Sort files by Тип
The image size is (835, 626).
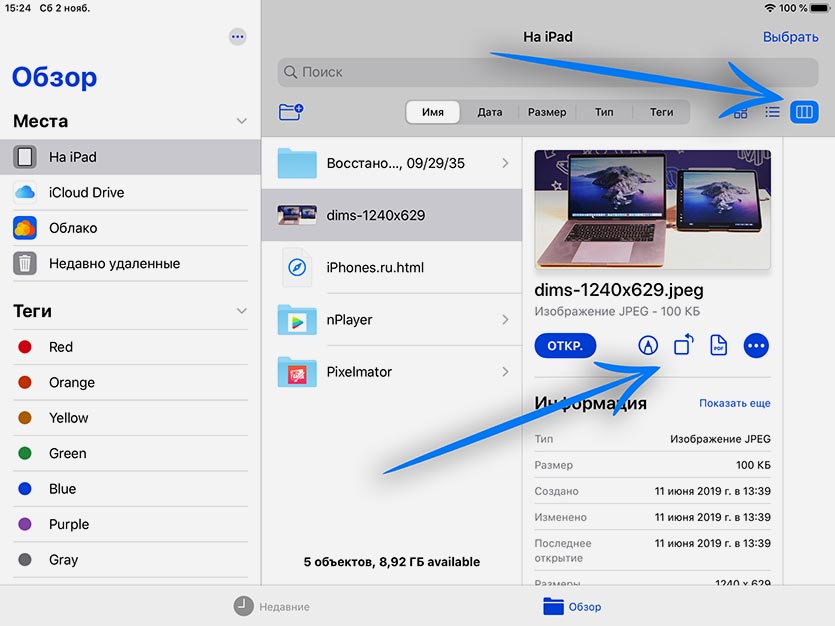point(604,112)
